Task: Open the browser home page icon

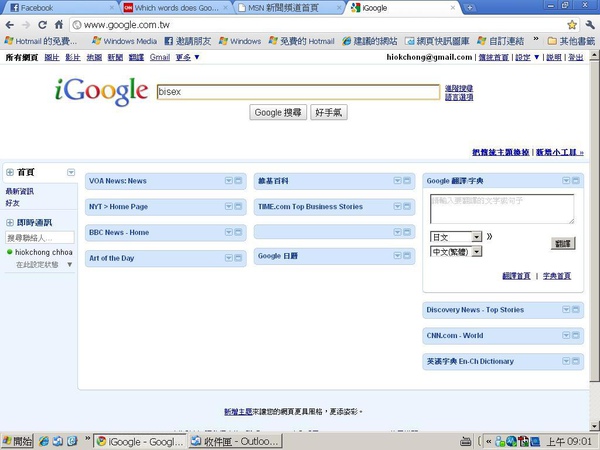Action: point(59,25)
